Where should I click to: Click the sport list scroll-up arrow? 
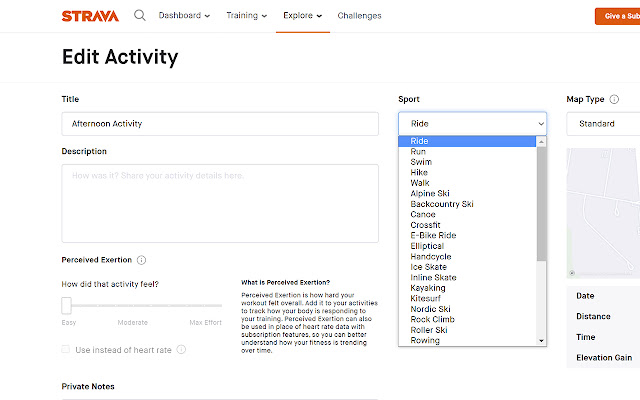click(x=541, y=142)
